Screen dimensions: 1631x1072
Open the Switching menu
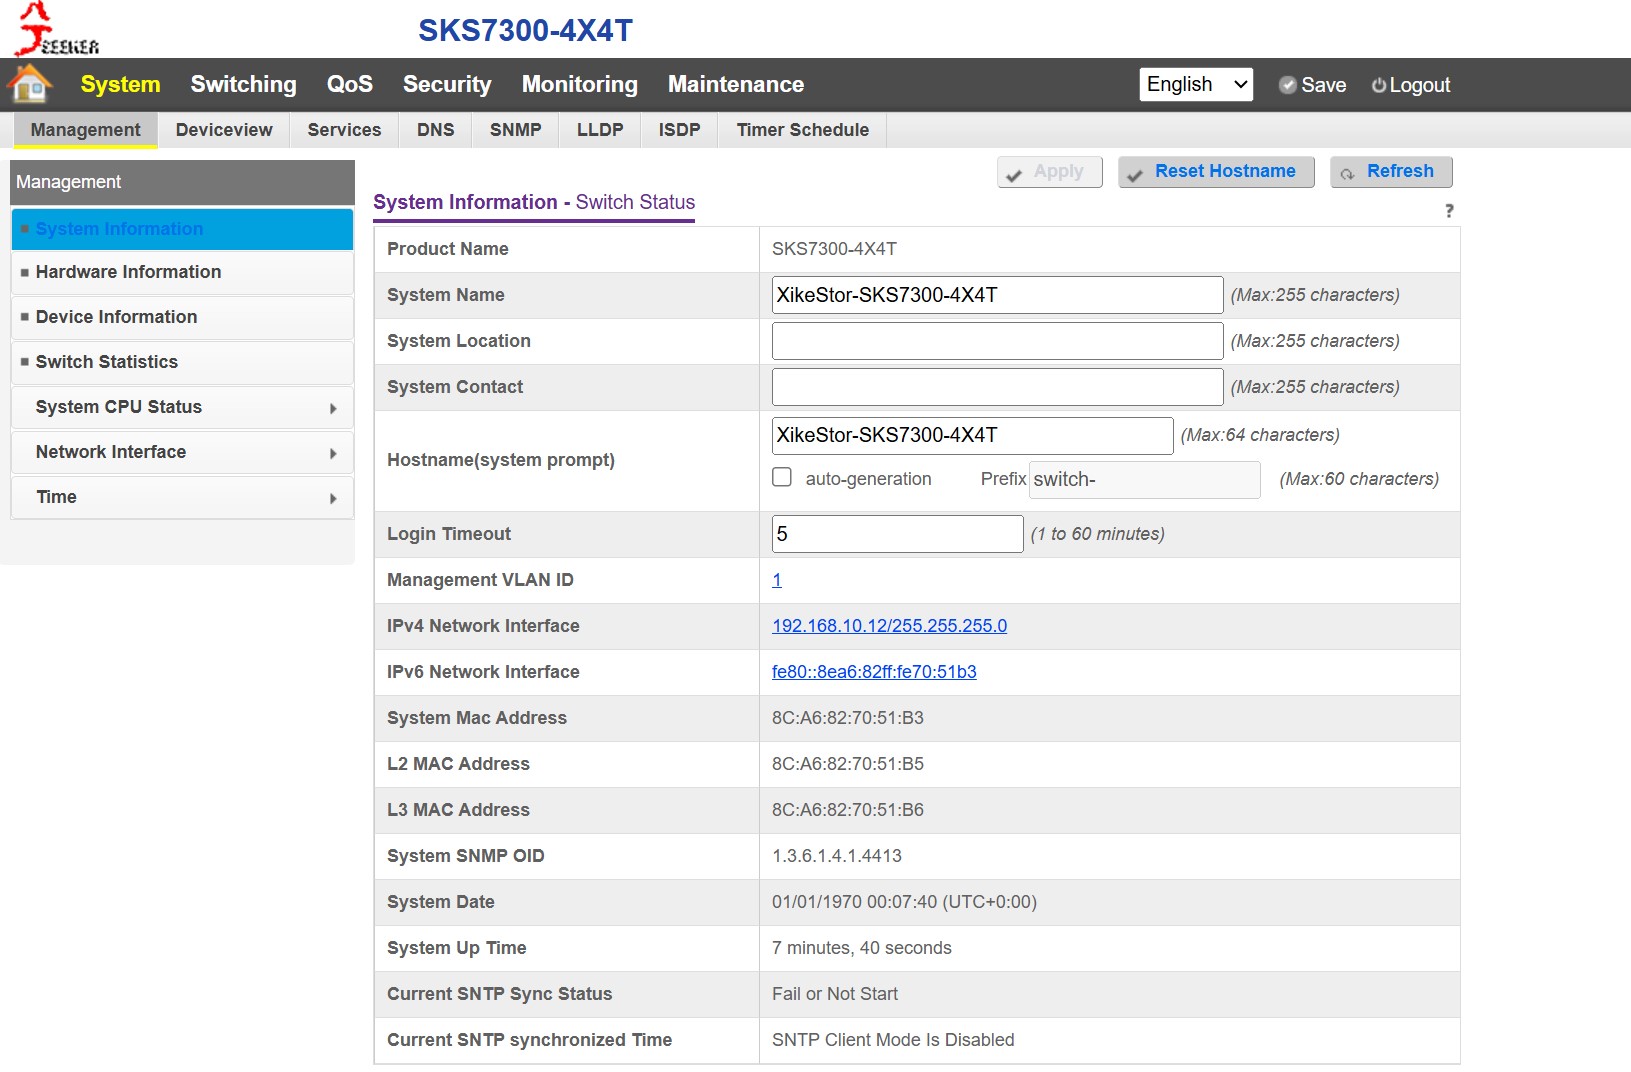(x=244, y=84)
